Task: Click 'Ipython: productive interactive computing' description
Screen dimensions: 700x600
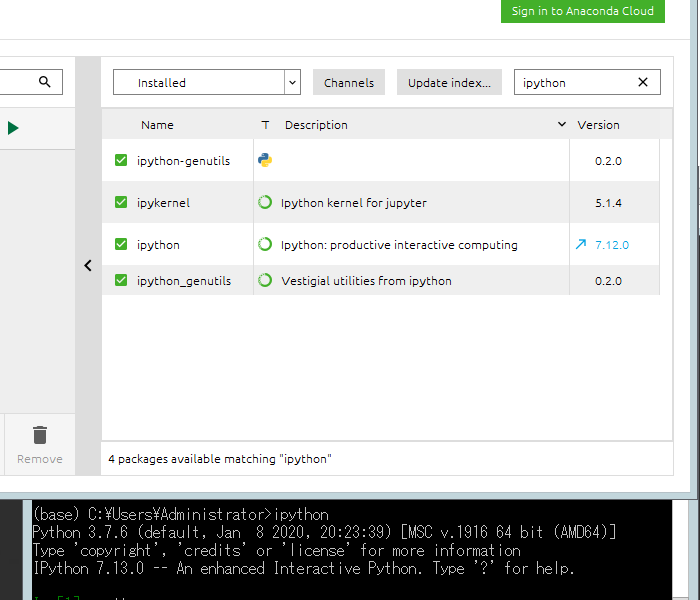Action: [399, 245]
